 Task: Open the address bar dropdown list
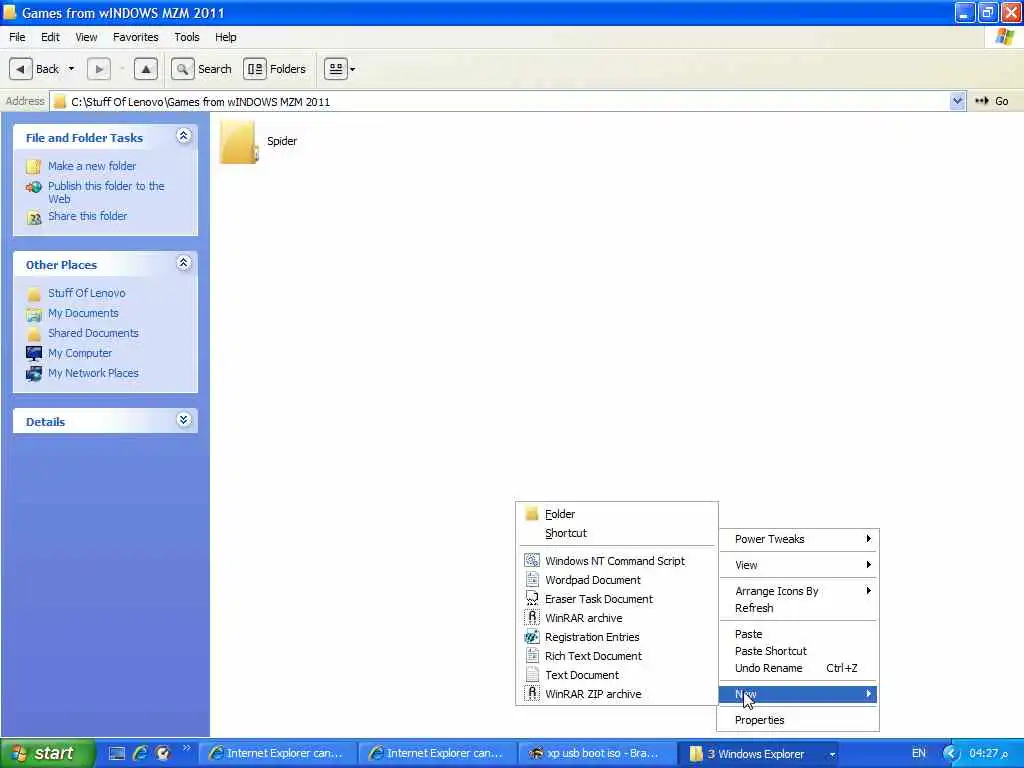pyautogui.click(x=957, y=101)
